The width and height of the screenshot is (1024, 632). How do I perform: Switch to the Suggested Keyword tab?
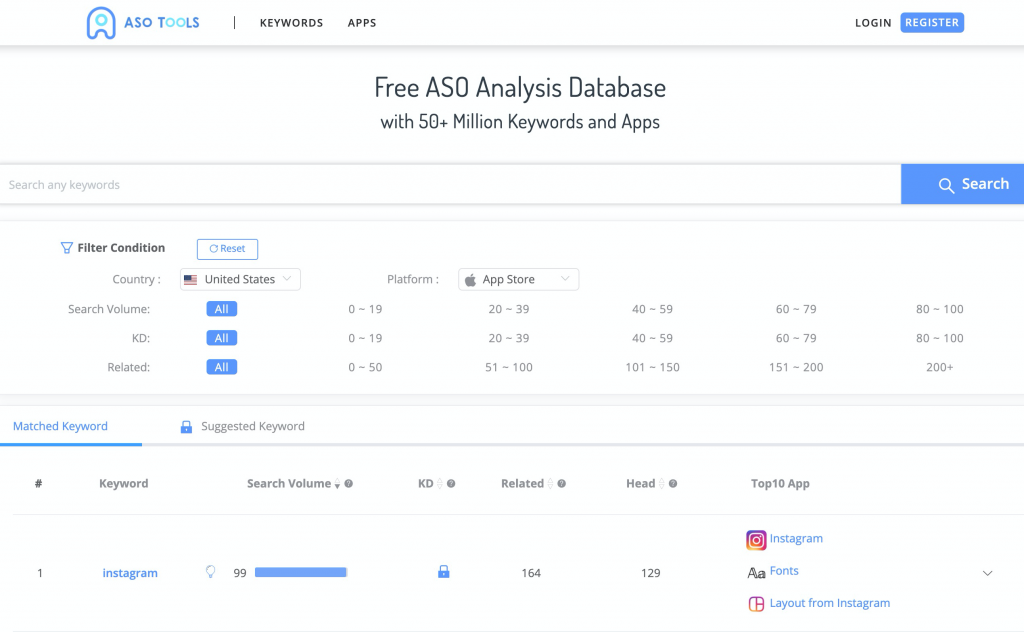(x=252, y=426)
